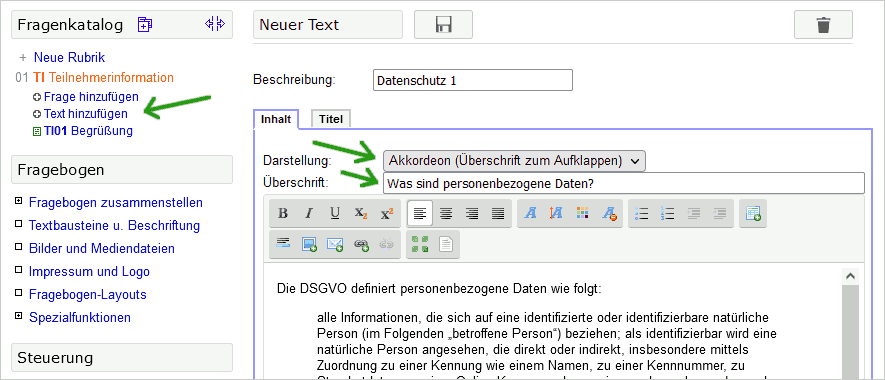Apply subscript formatting
This screenshot has width=885, height=380.
pyautogui.click(x=361, y=213)
